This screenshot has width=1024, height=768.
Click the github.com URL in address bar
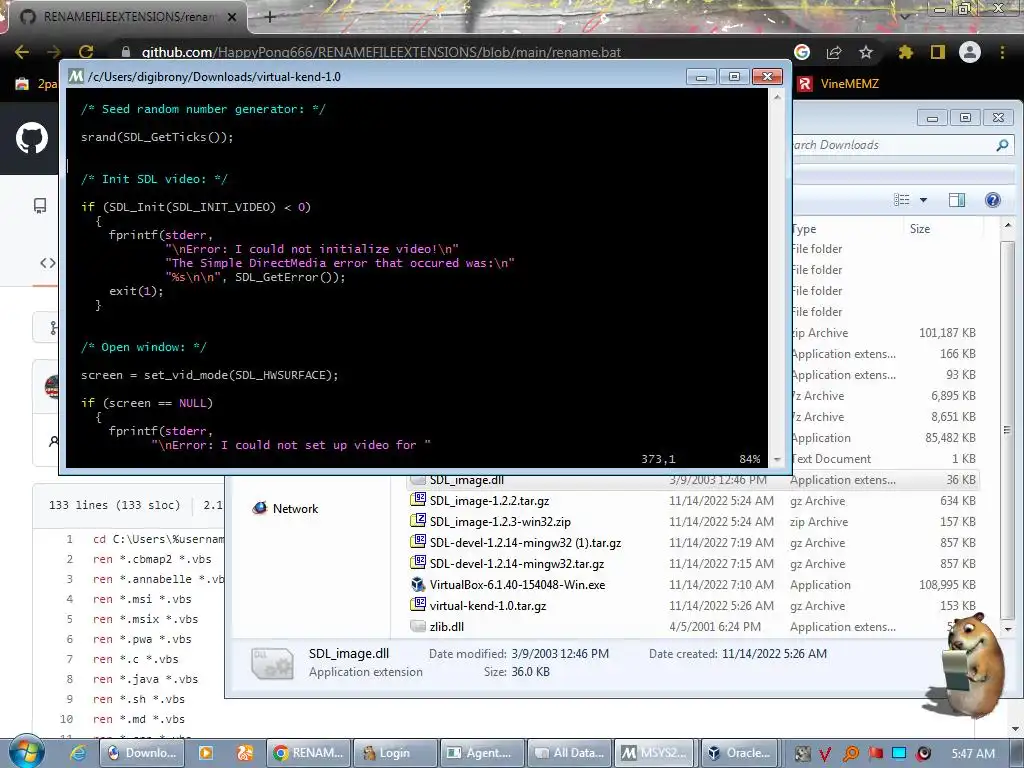381,52
